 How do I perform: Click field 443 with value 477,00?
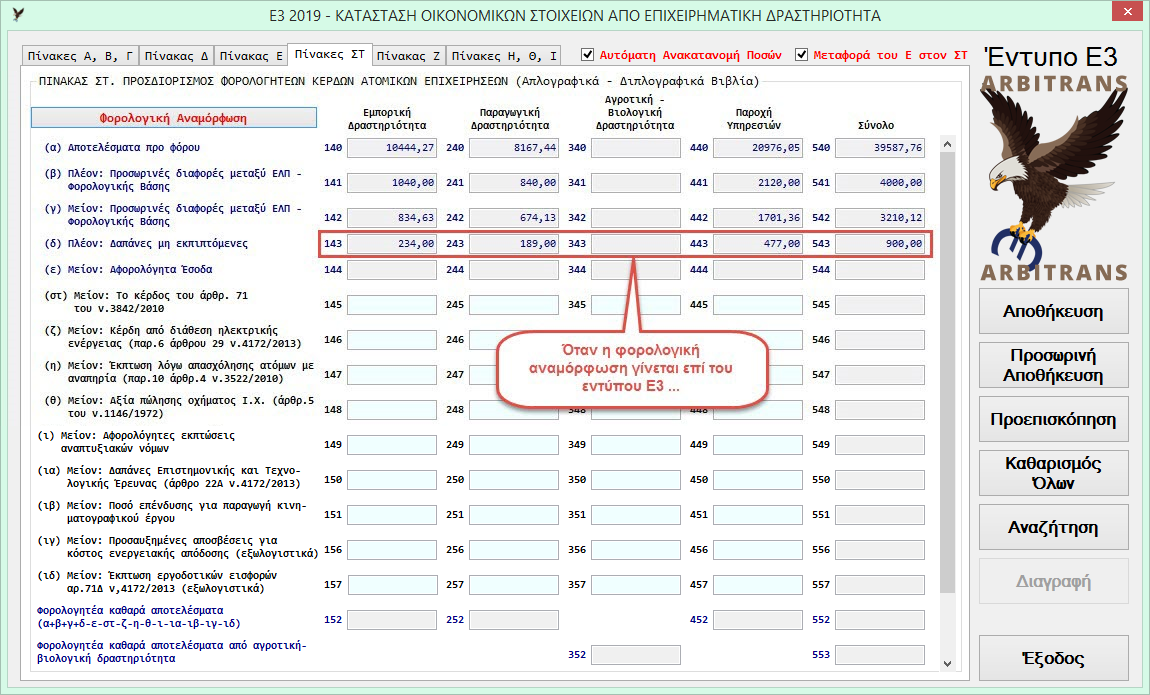[x=758, y=243]
